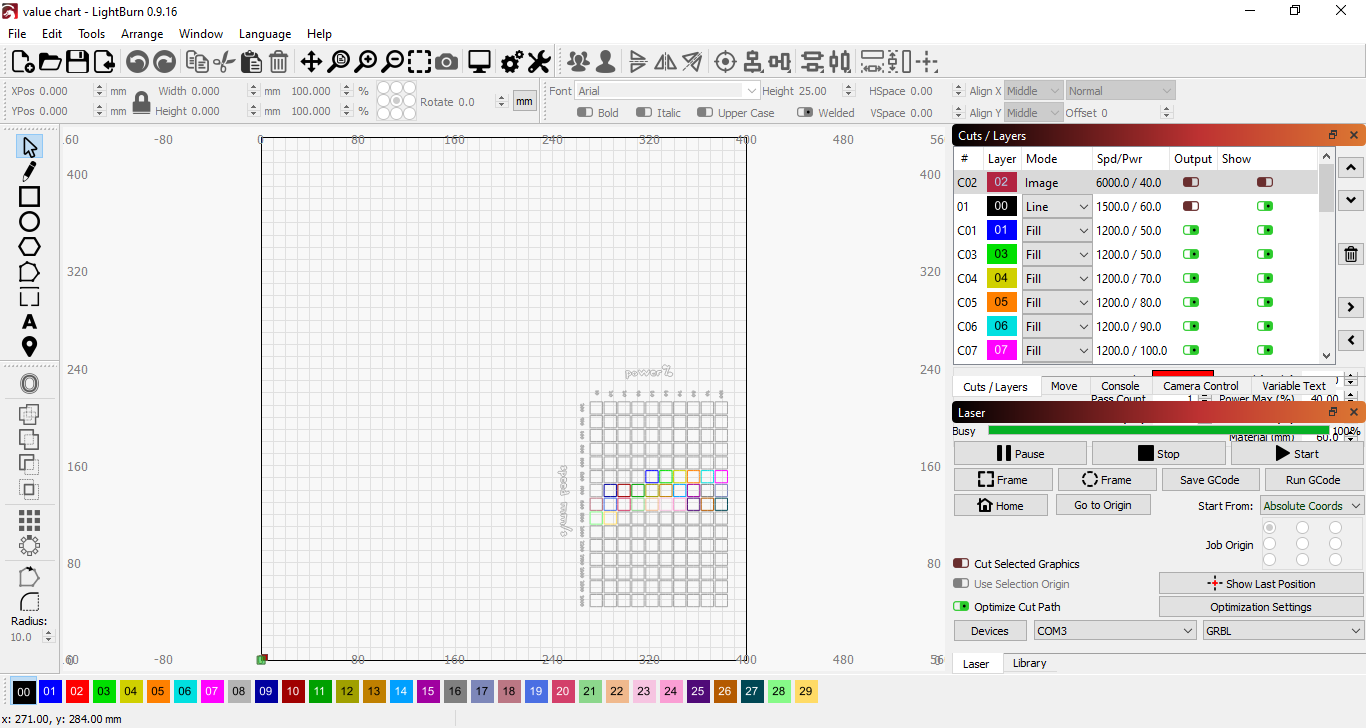Screen dimensions: 1366x728
Task: Open the Tools menu
Action: click(x=91, y=34)
